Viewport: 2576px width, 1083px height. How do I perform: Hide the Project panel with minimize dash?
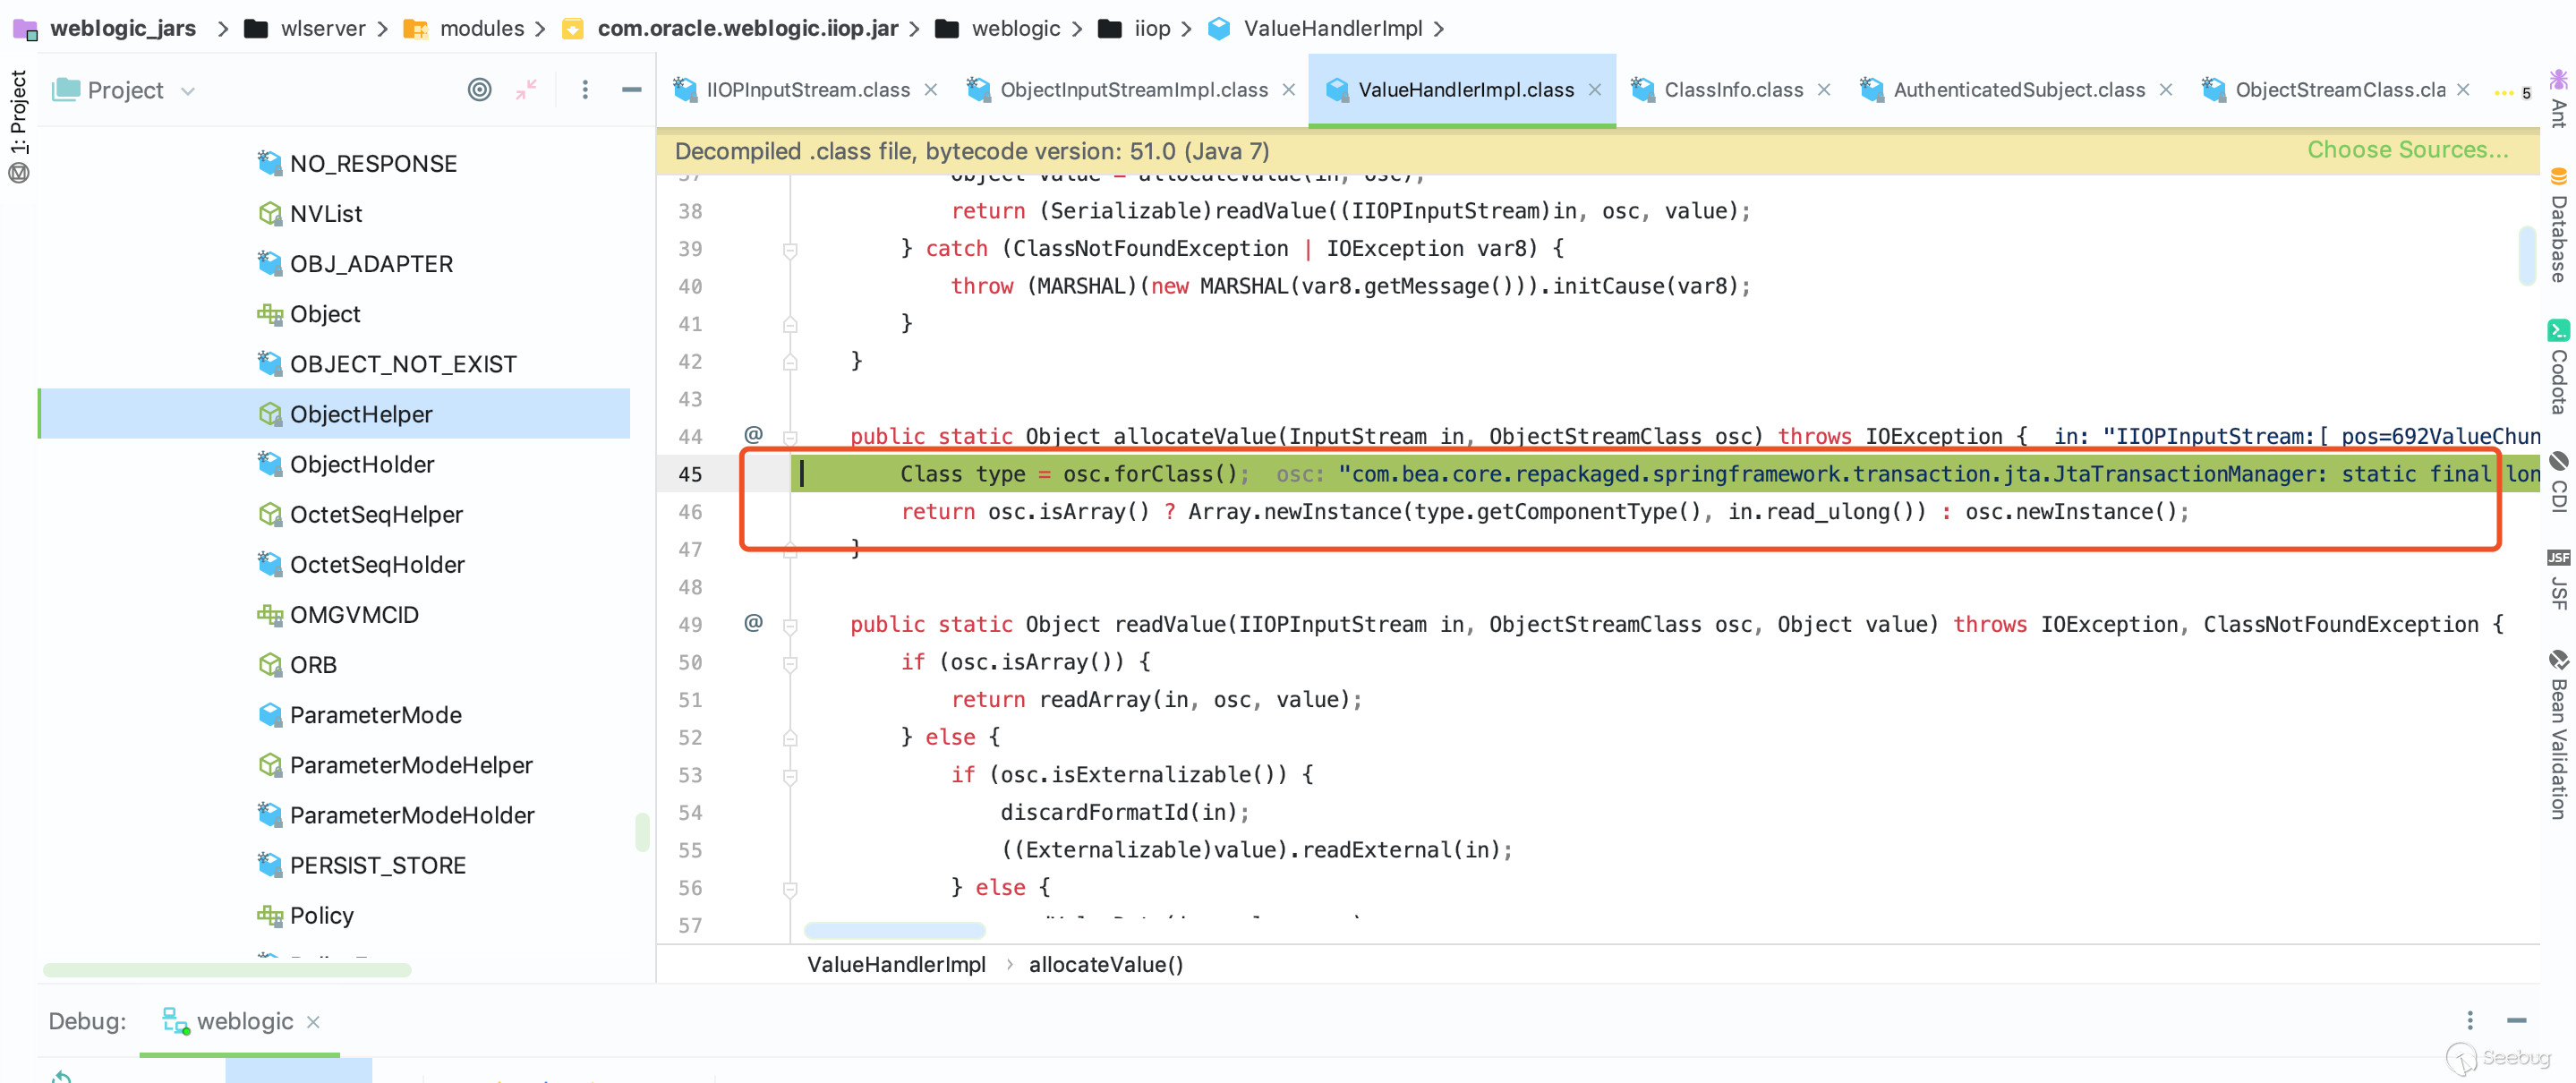coord(631,90)
